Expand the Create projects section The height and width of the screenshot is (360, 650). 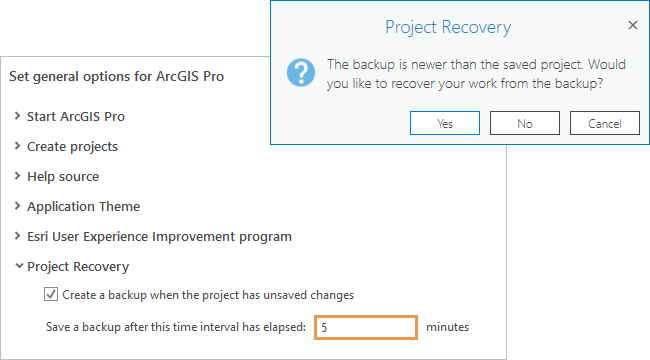pos(17,146)
